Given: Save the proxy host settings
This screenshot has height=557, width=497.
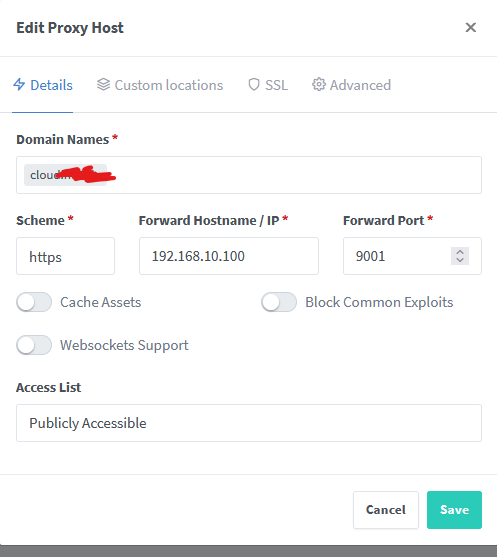Looking at the screenshot, I should pos(454,510).
